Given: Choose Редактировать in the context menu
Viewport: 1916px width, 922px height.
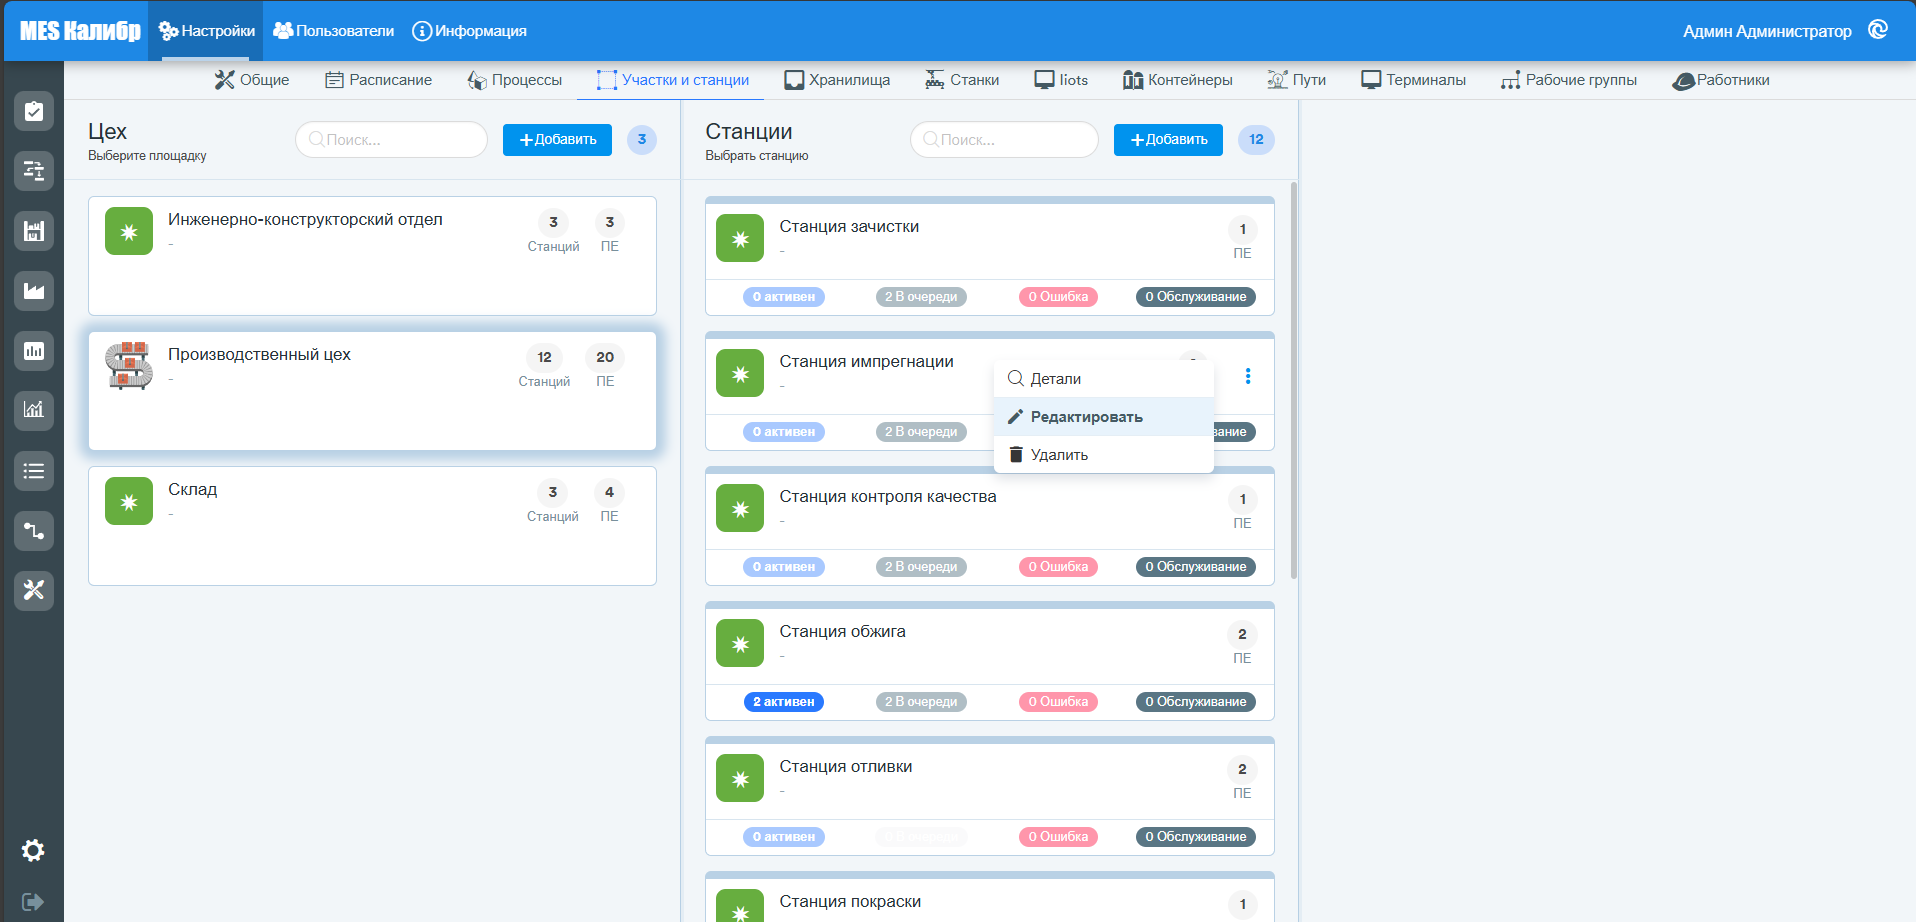Looking at the screenshot, I should [1104, 417].
